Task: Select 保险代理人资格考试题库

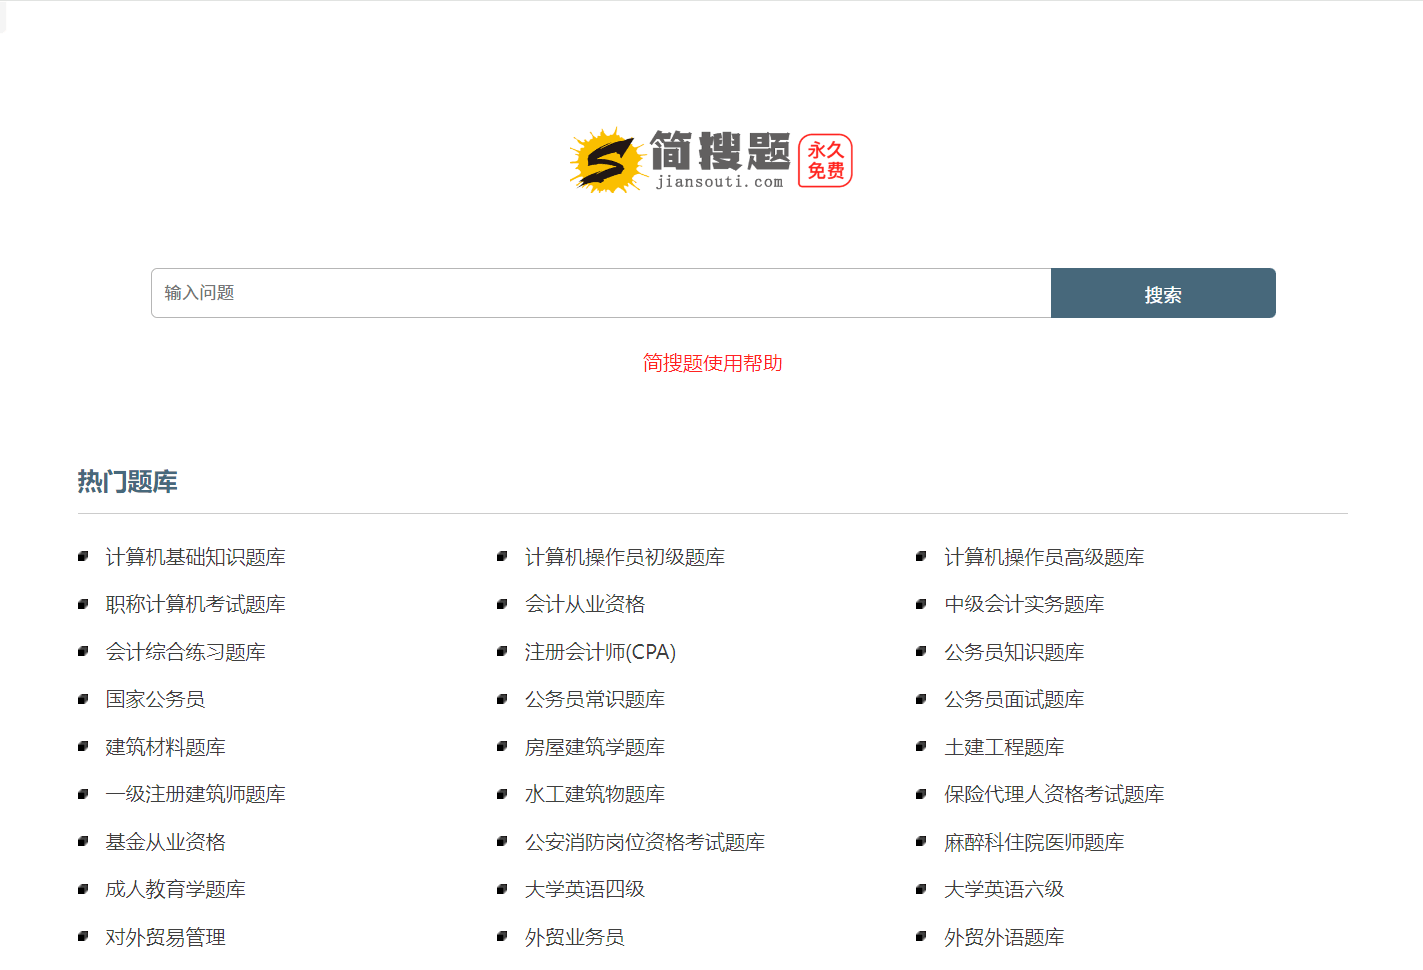Action: (x=1053, y=794)
